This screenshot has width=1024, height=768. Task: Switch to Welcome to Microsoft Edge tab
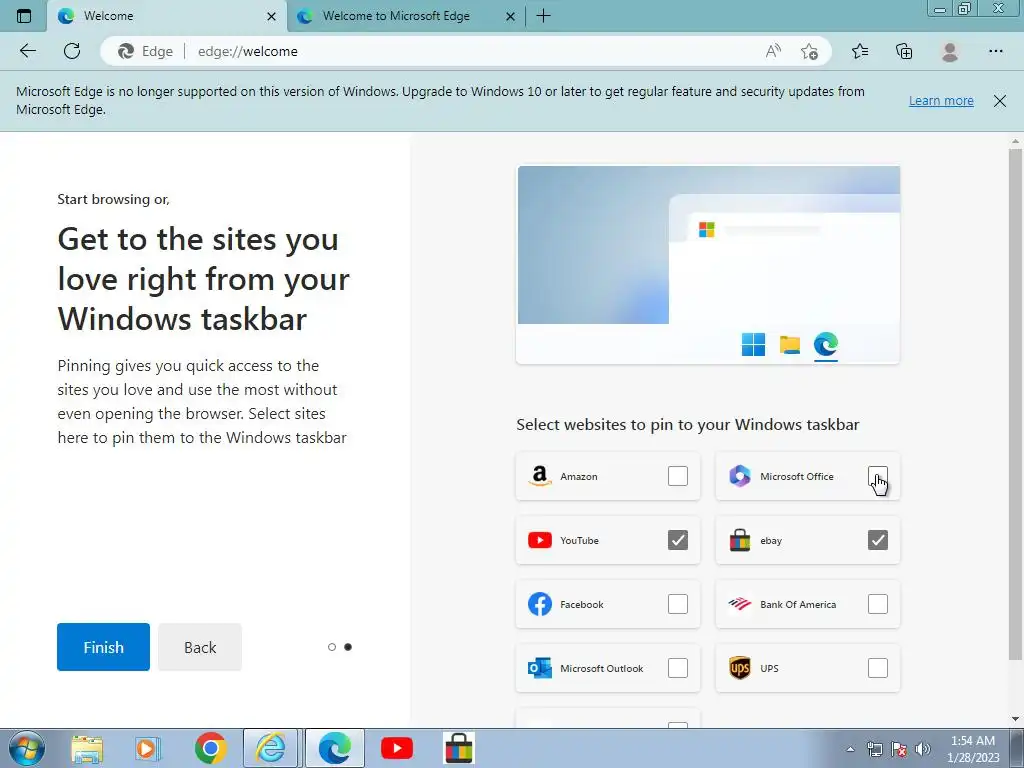click(x=406, y=16)
